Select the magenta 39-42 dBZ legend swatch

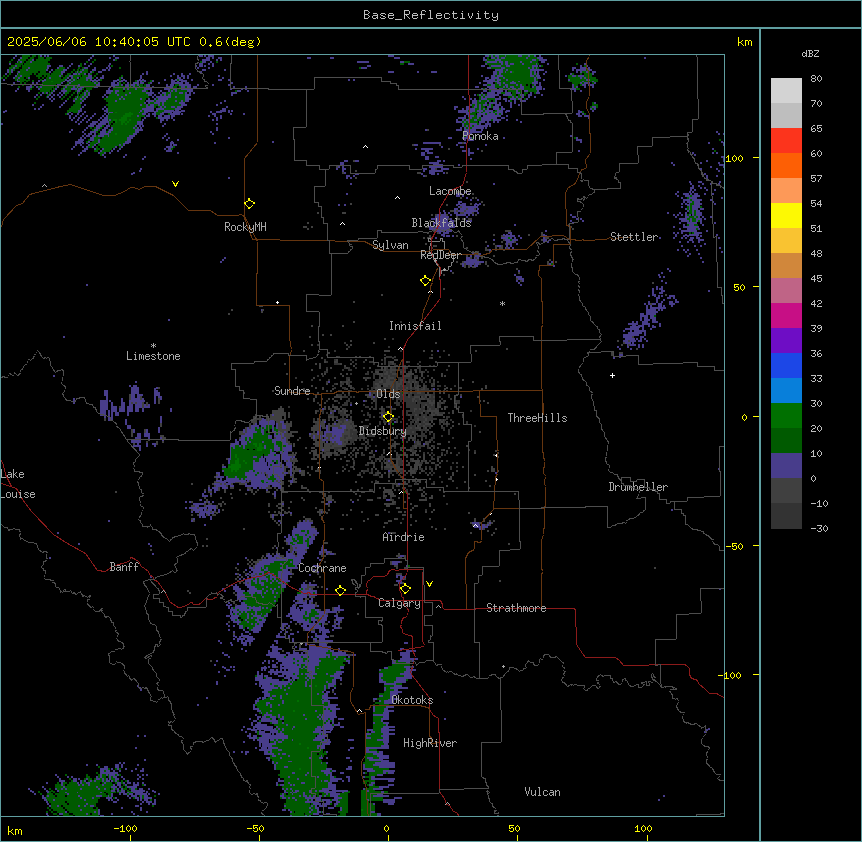786,315
